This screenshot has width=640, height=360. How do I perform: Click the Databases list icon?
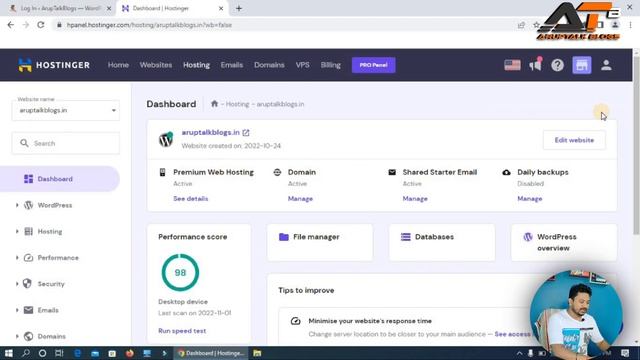(x=406, y=237)
